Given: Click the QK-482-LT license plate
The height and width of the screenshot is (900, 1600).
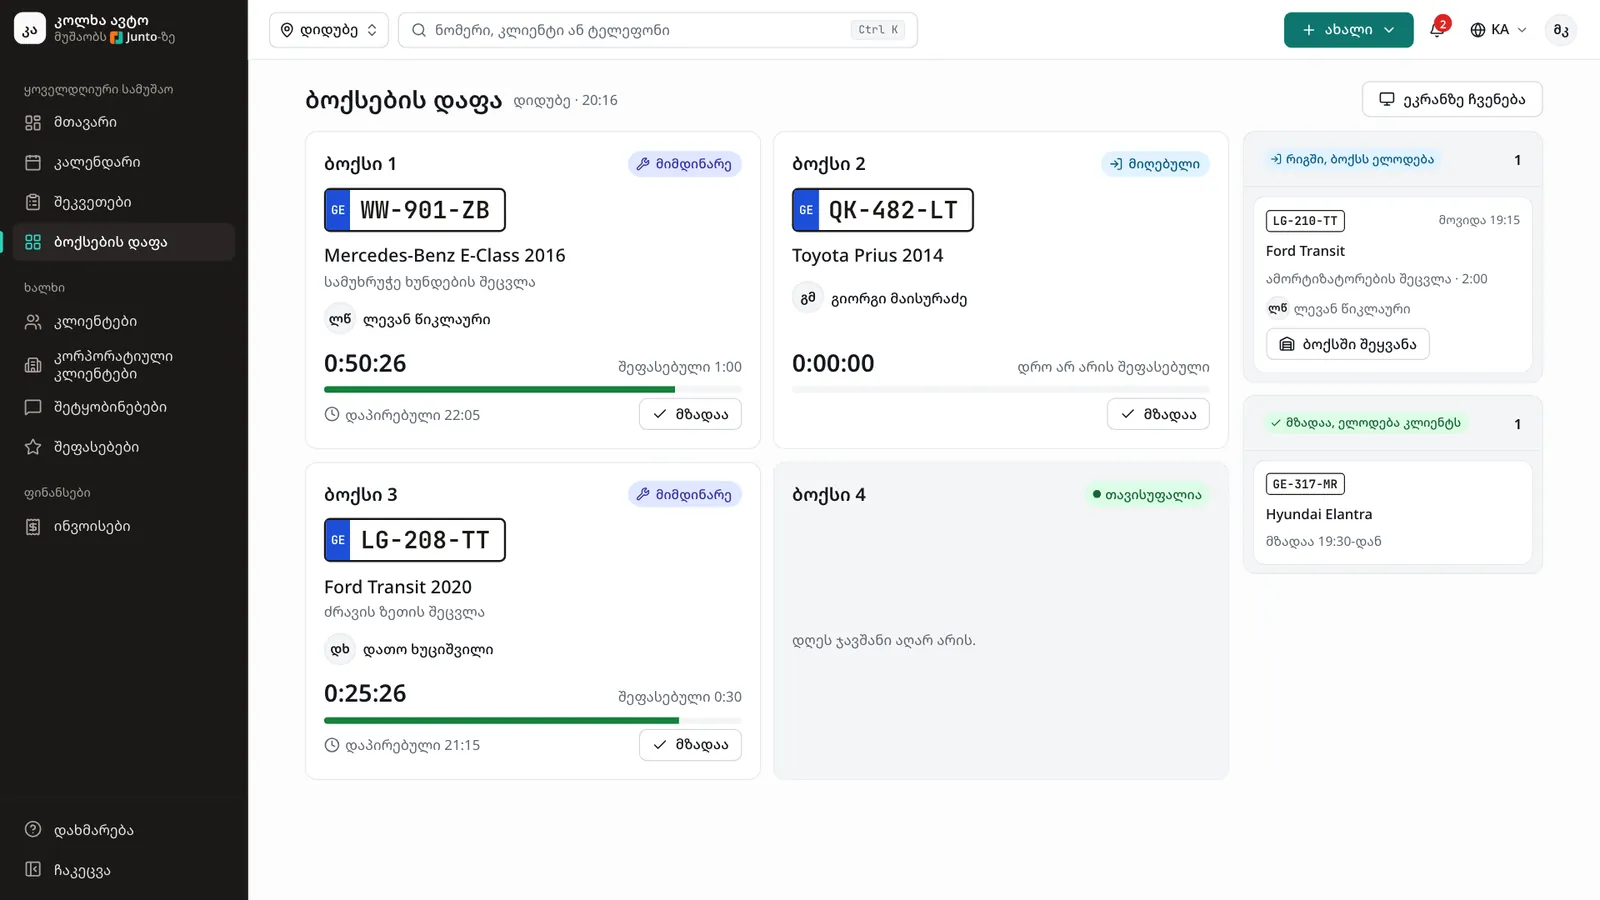Looking at the screenshot, I should pos(883,210).
